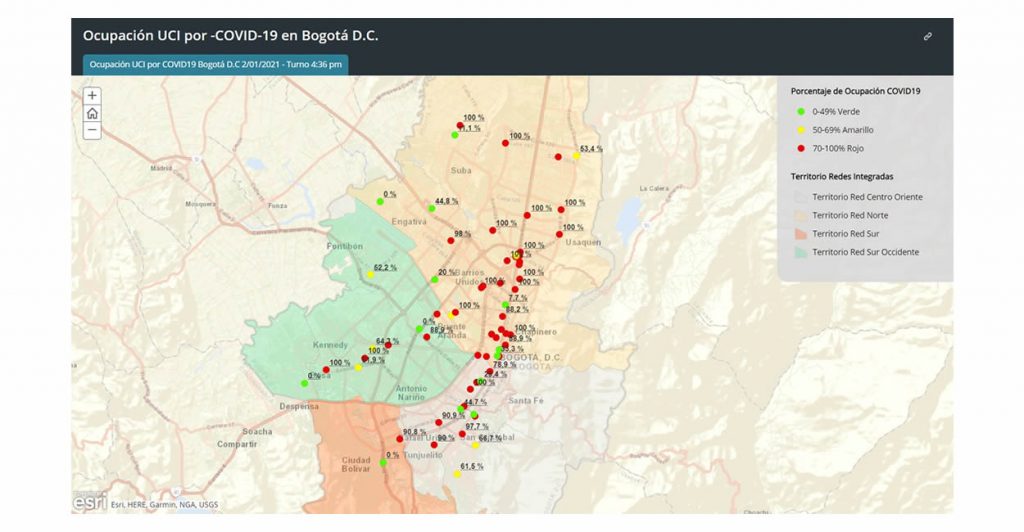Zoom in on the map

pos(92,96)
